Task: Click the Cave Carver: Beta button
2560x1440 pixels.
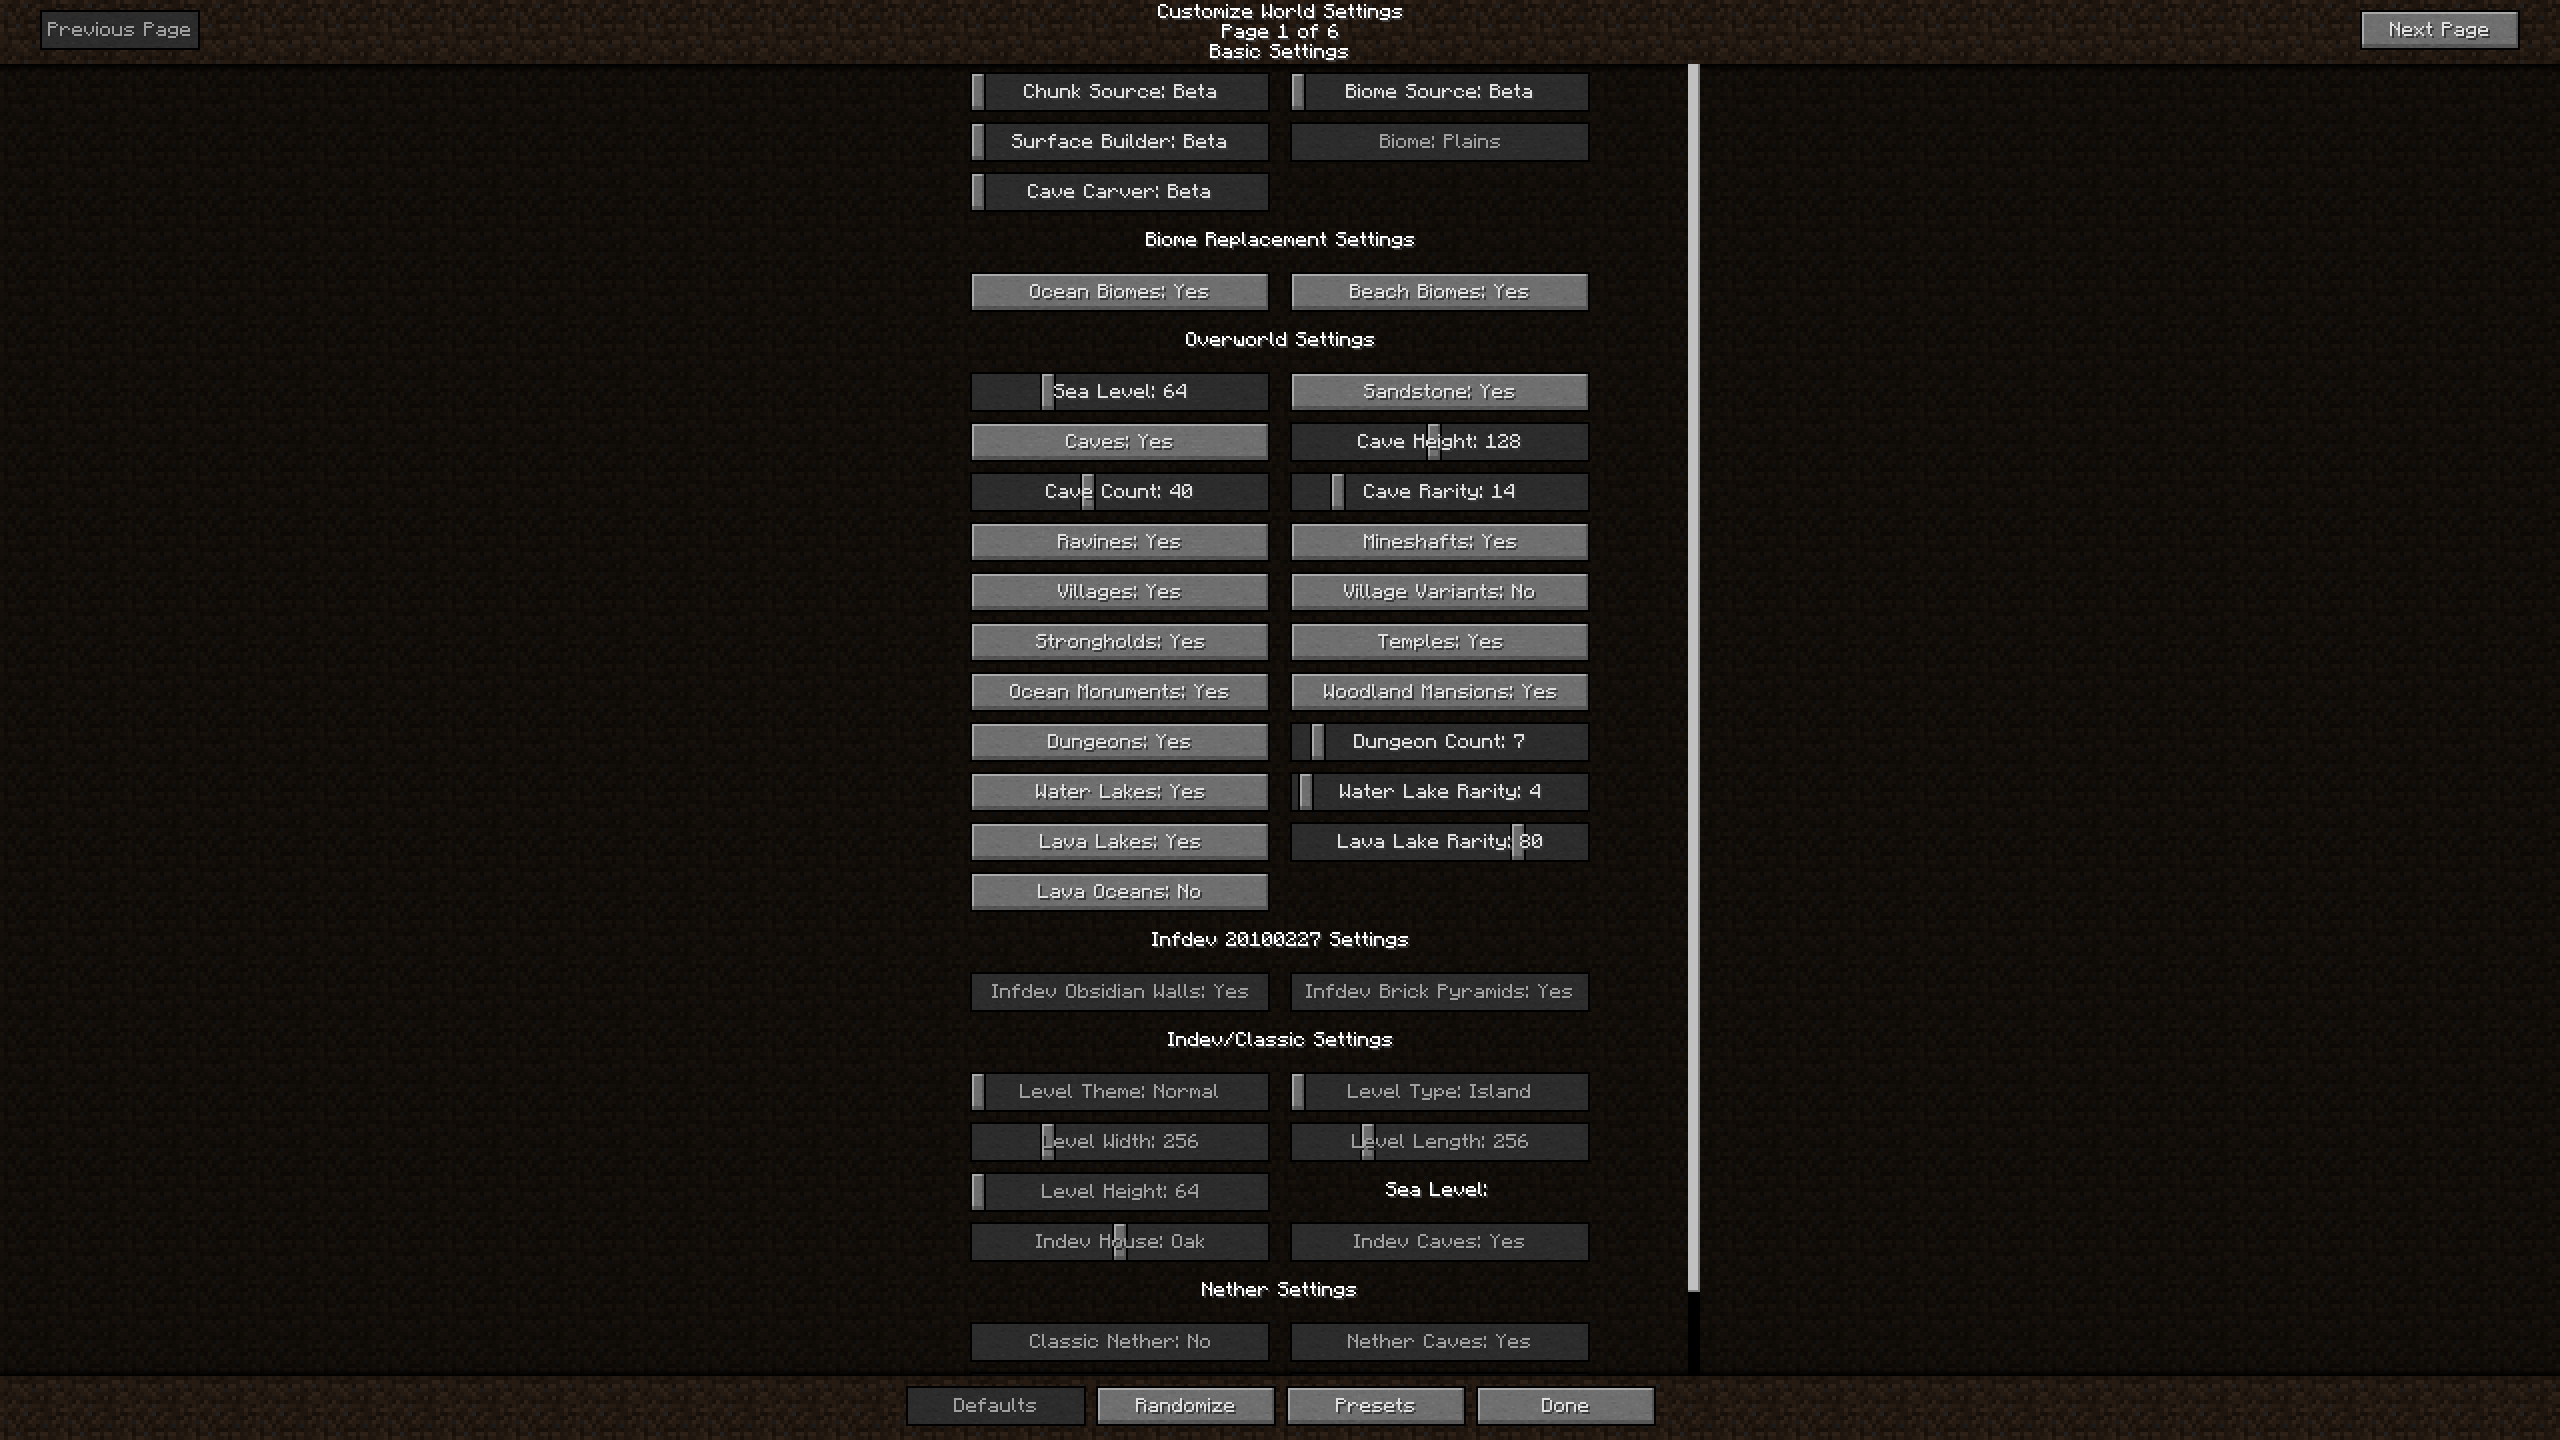Action: pyautogui.click(x=1118, y=190)
